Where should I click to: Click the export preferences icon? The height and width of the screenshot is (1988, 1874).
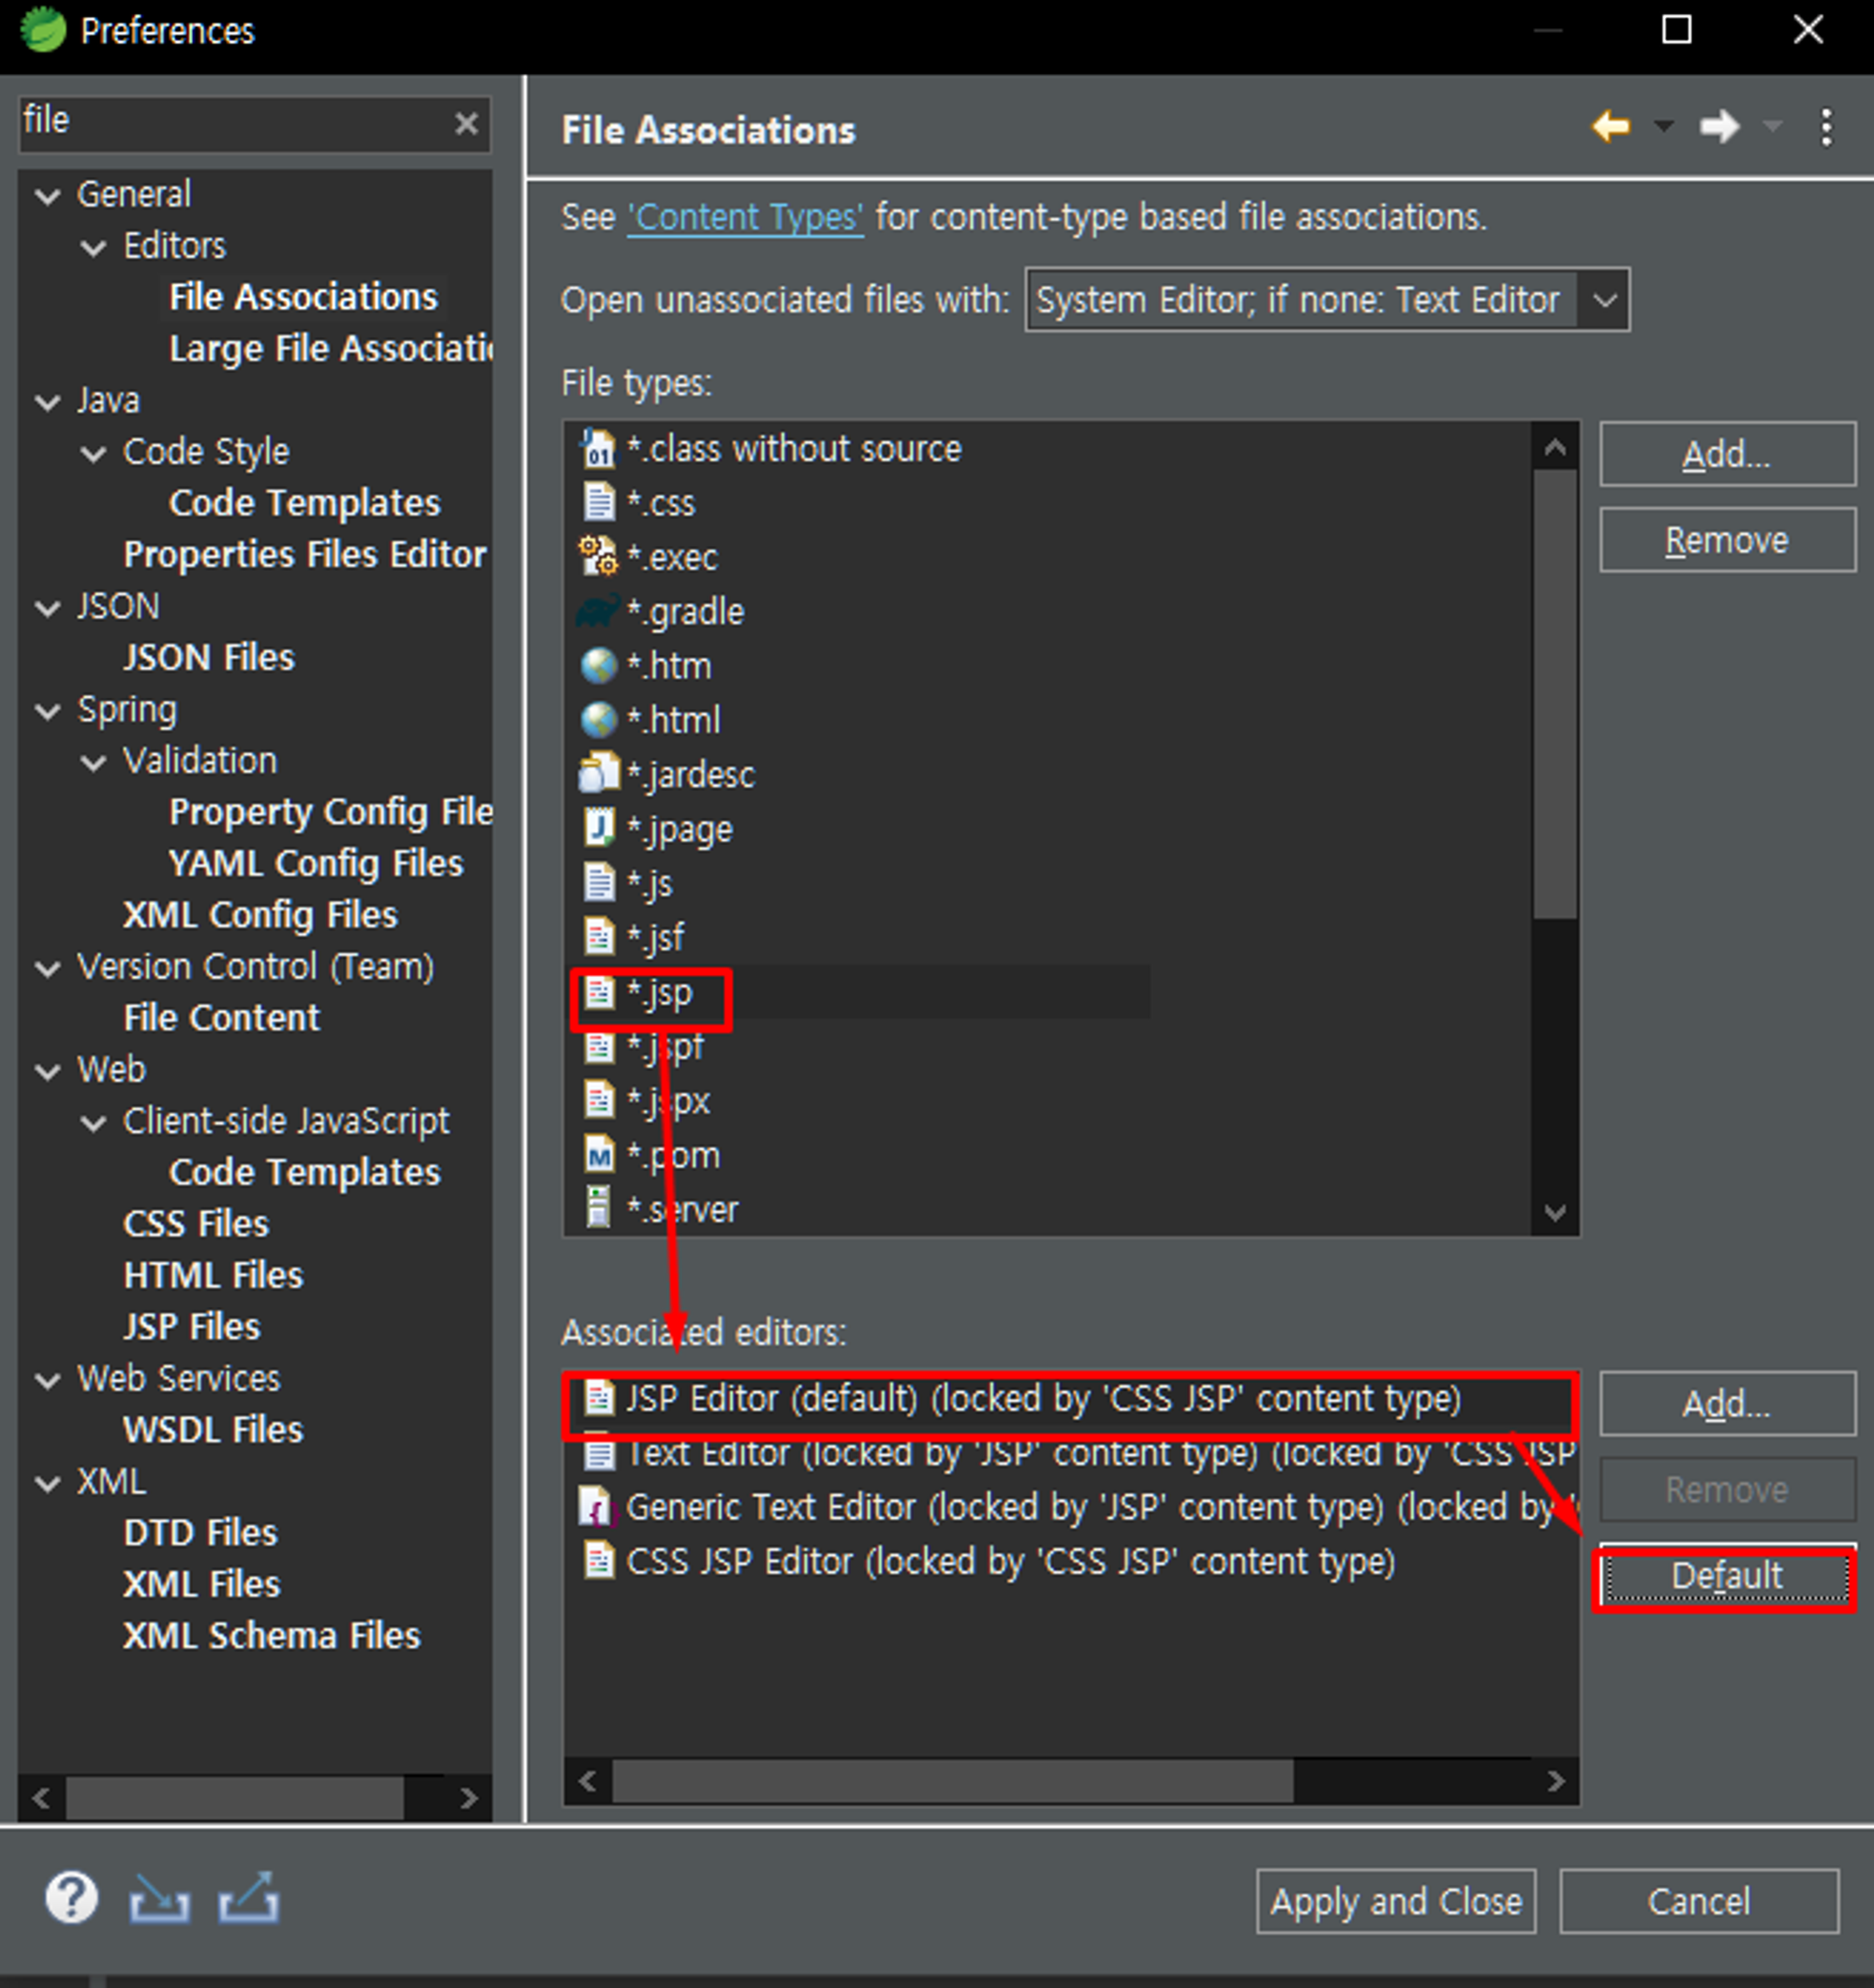(x=248, y=1897)
